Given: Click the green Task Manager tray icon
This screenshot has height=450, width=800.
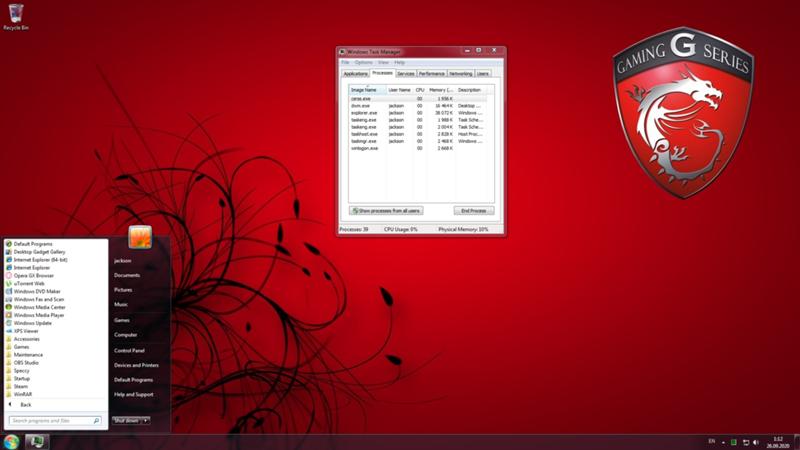Looking at the screenshot, I should click(x=734, y=442).
